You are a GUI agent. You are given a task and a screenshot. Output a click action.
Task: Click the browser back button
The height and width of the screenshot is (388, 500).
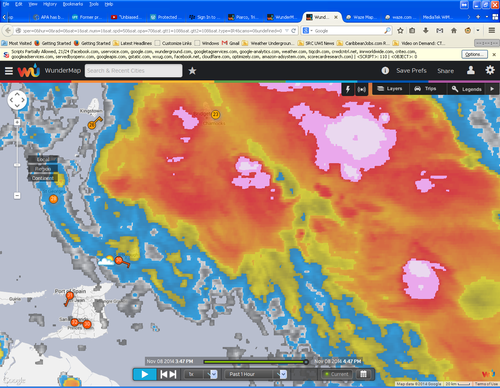click(8, 31)
